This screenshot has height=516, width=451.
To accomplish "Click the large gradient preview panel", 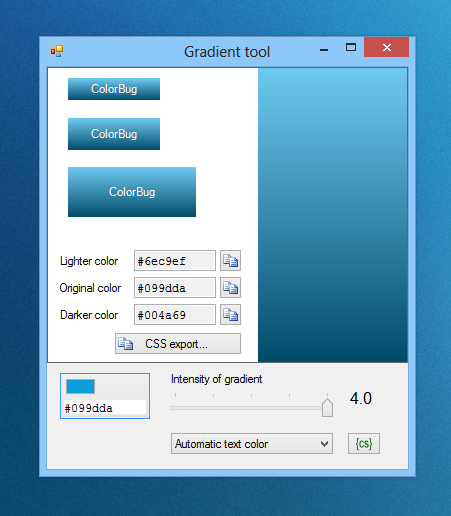I will tap(333, 215).
